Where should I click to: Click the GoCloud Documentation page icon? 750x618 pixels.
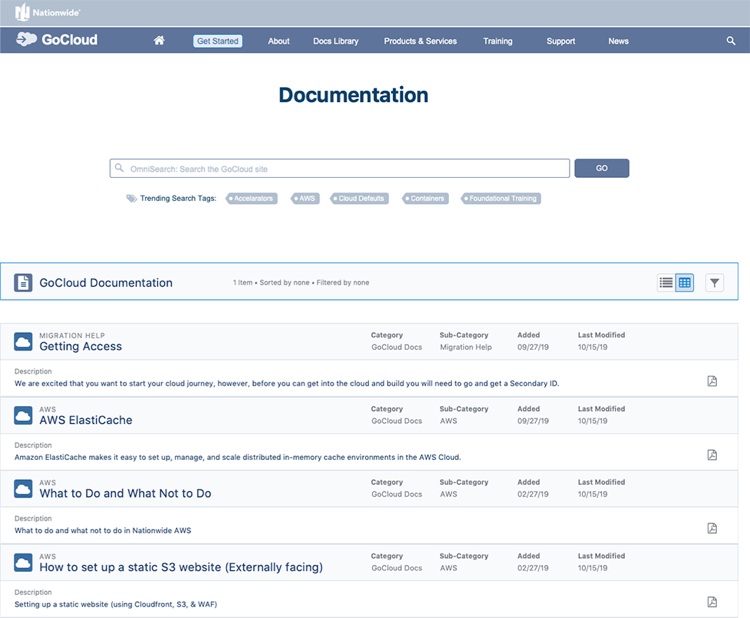point(23,283)
